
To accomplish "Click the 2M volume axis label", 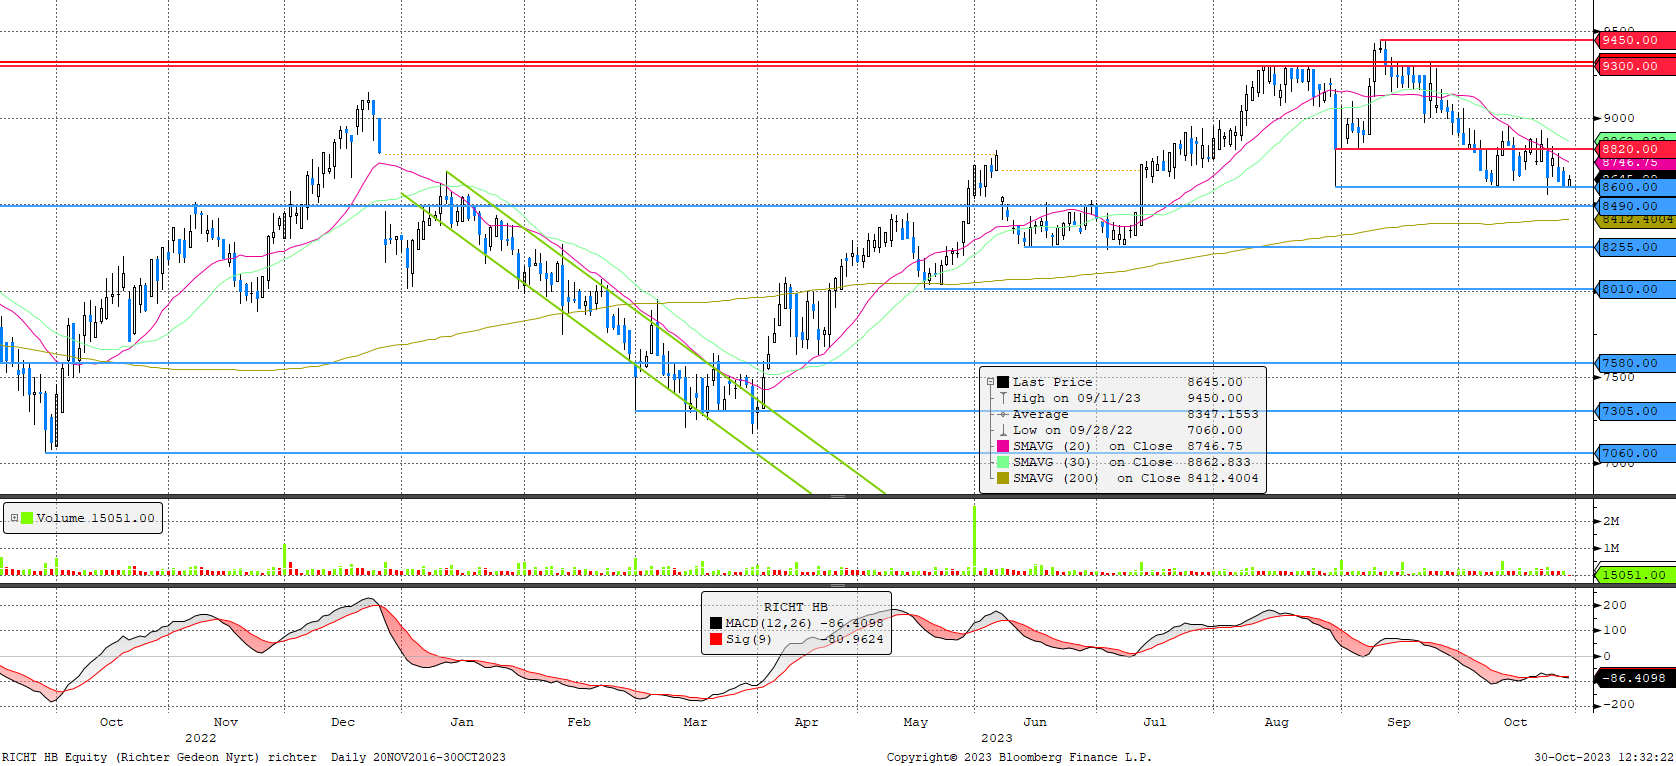I will 1611,521.
